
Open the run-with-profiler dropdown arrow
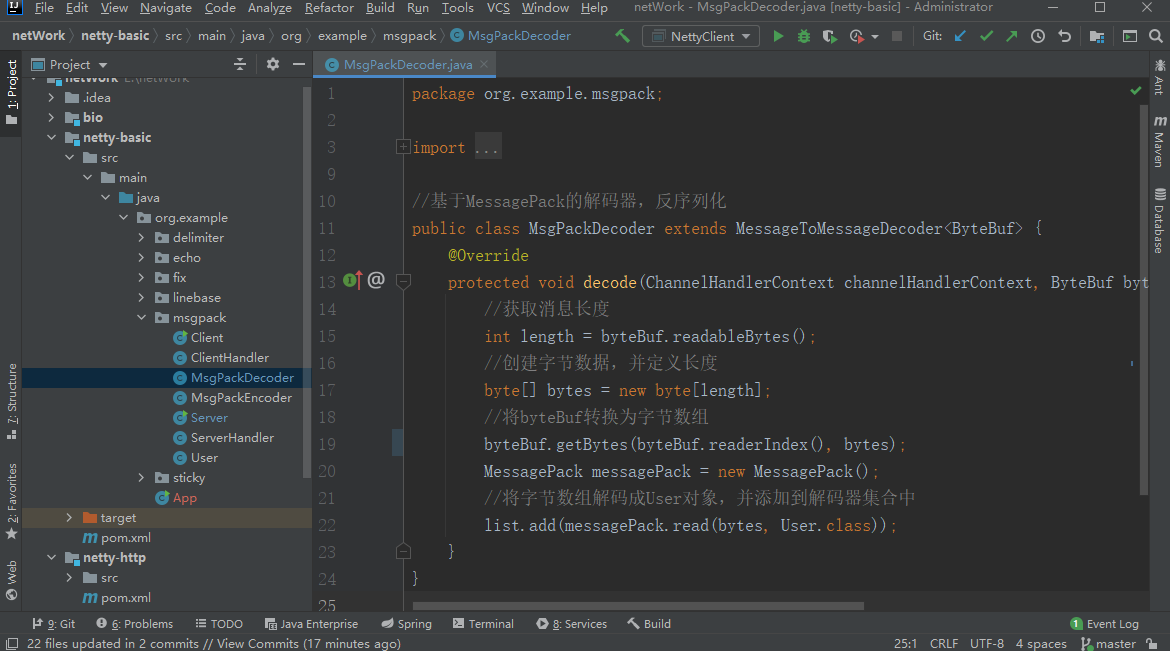[x=875, y=36]
